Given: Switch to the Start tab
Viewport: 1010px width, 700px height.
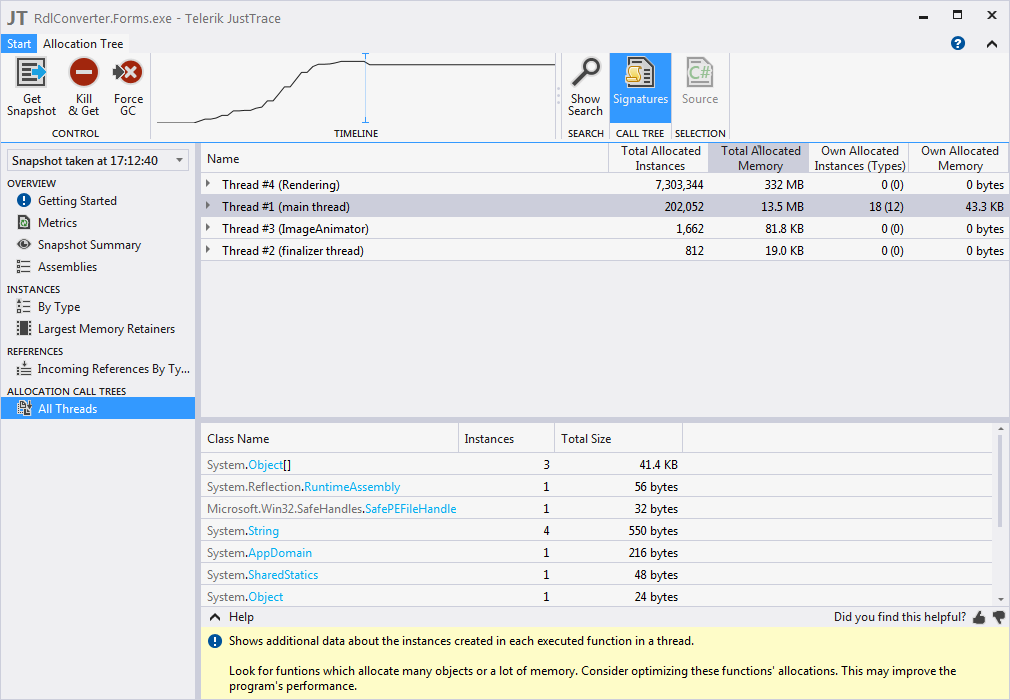Looking at the screenshot, I should pyautogui.click(x=19, y=44).
